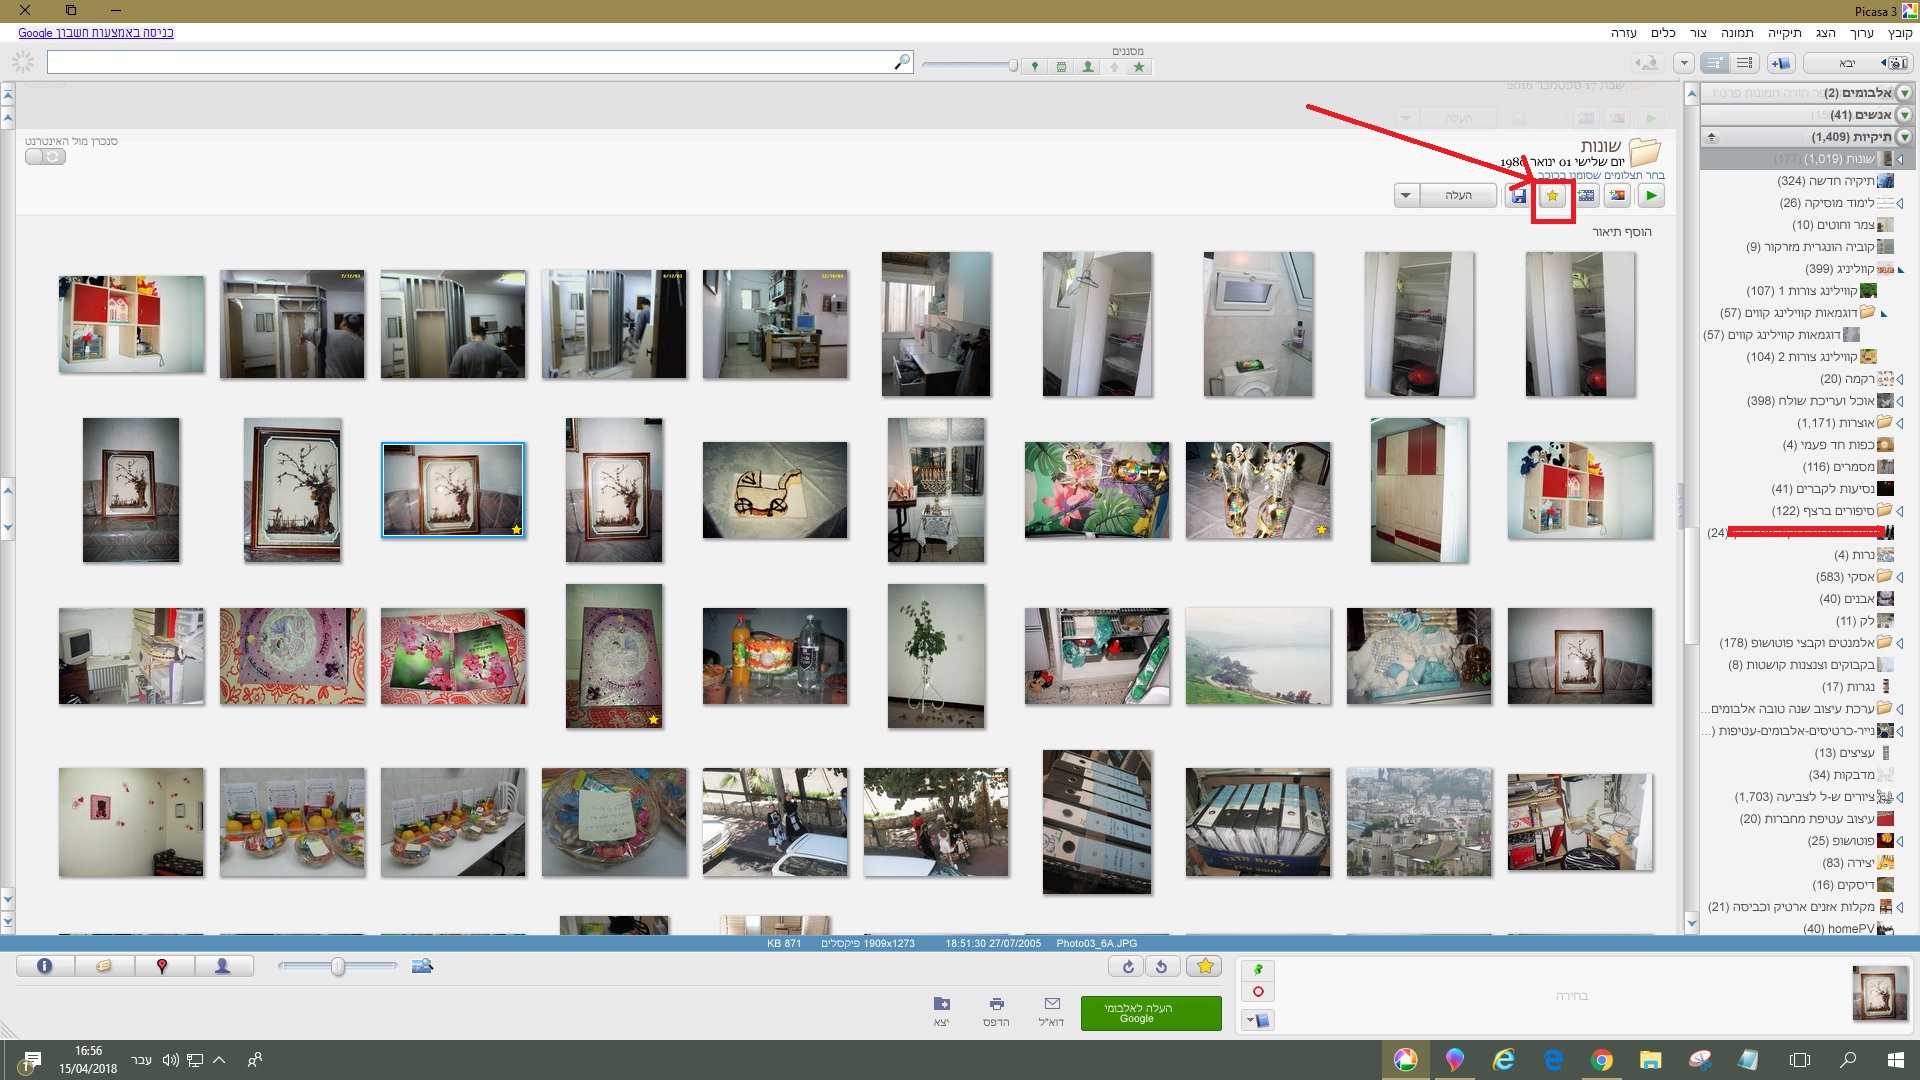Viewport: 1920px width, 1080px height.
Task: Click the star filter button in folder toolbar
Action: point(1552,196)
